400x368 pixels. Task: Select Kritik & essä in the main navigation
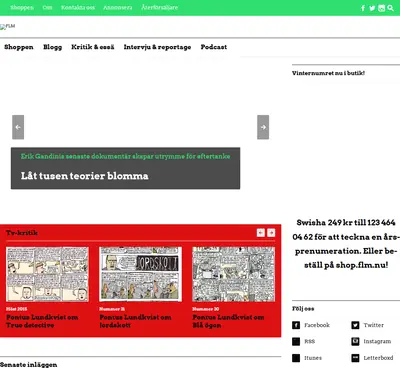click(x=93, y=47)
